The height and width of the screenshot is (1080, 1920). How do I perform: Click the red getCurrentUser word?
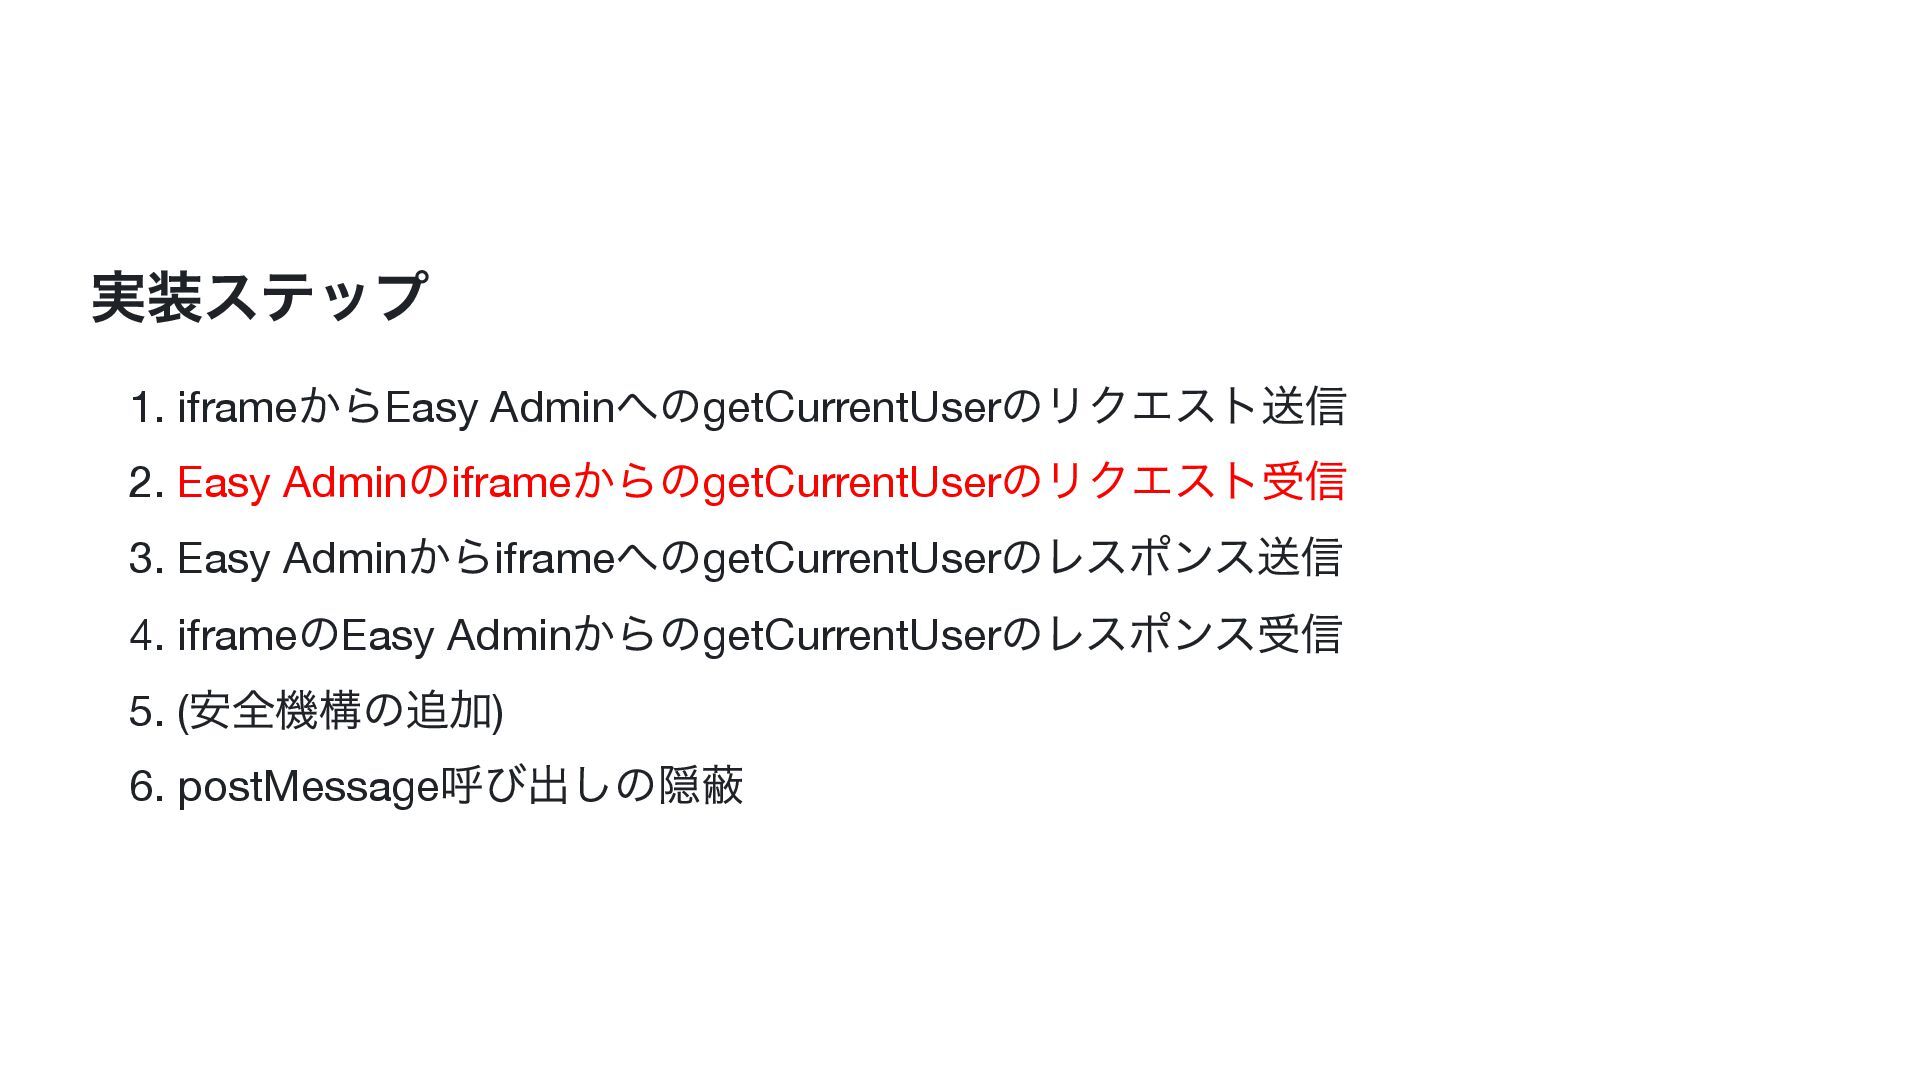click(851, 484)
